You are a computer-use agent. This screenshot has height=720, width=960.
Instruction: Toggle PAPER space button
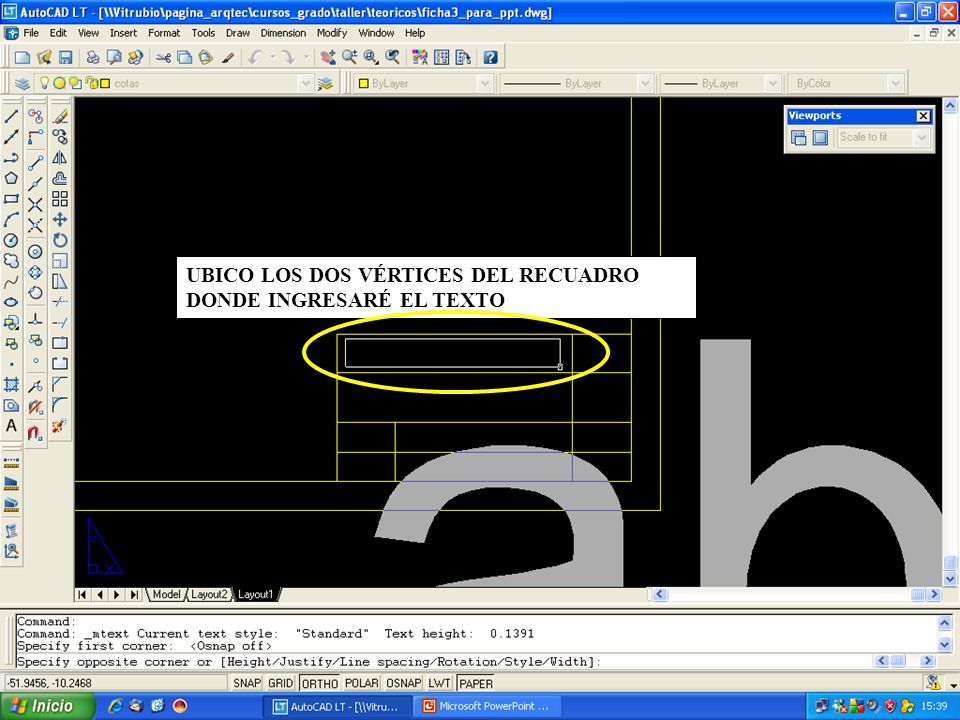[x=476, y=683]
